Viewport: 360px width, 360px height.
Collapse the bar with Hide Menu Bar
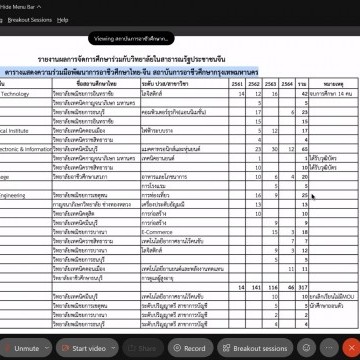pos(21,6)
